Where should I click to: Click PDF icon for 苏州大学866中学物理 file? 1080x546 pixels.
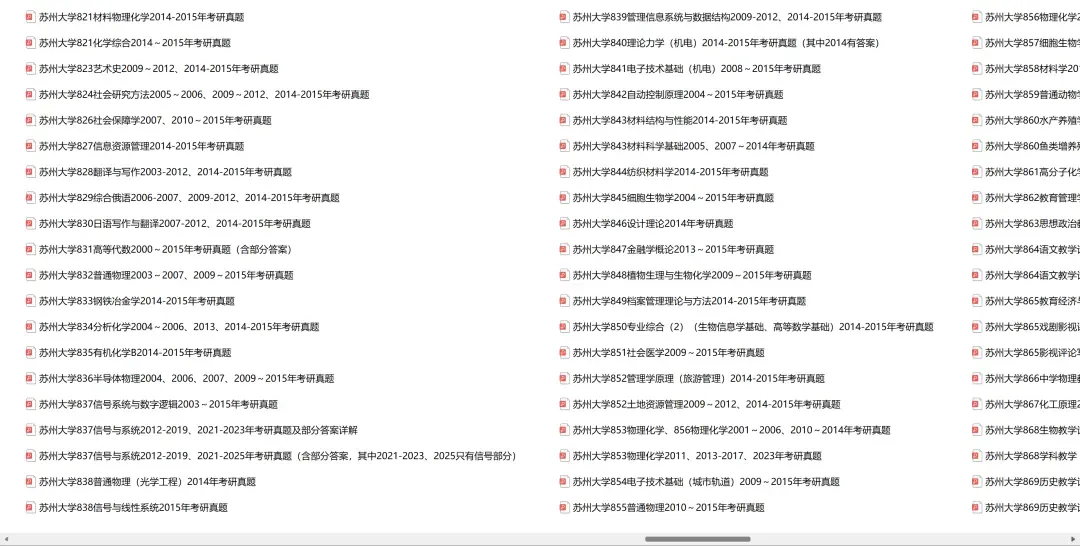(977, 378)
